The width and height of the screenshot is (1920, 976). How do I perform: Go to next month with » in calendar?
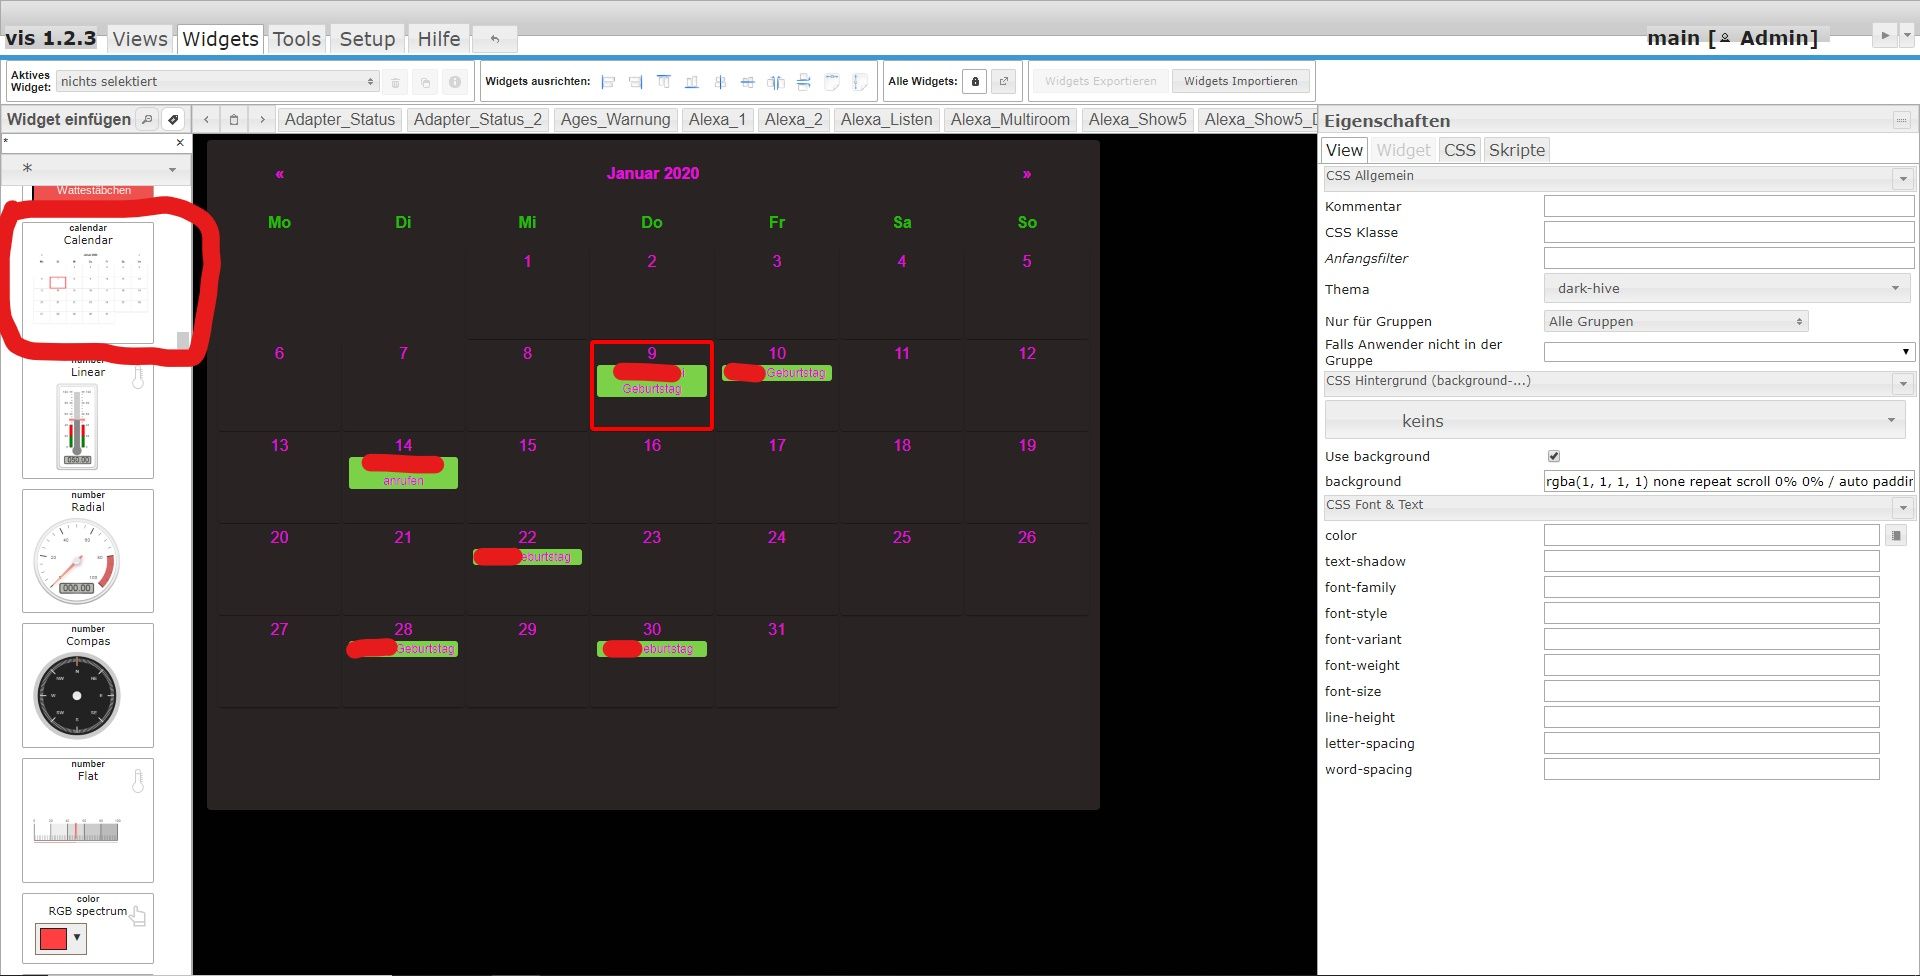click(1026, 174)
